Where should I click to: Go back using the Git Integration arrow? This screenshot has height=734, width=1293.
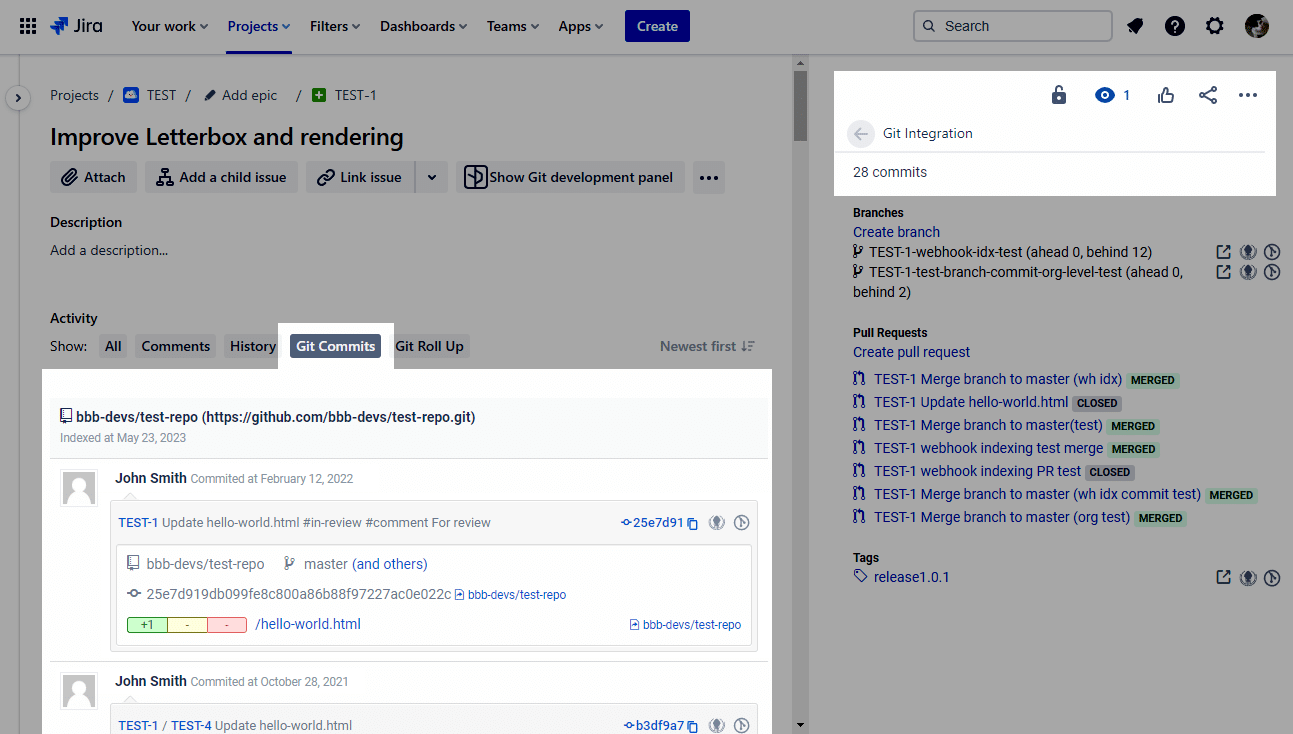click(861, 133)
